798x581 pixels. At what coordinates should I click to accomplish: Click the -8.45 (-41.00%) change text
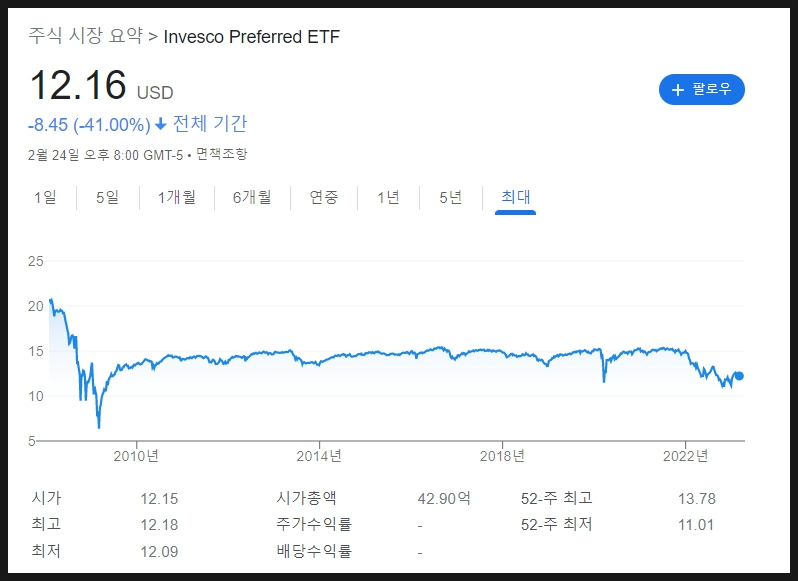click(90, 125)
